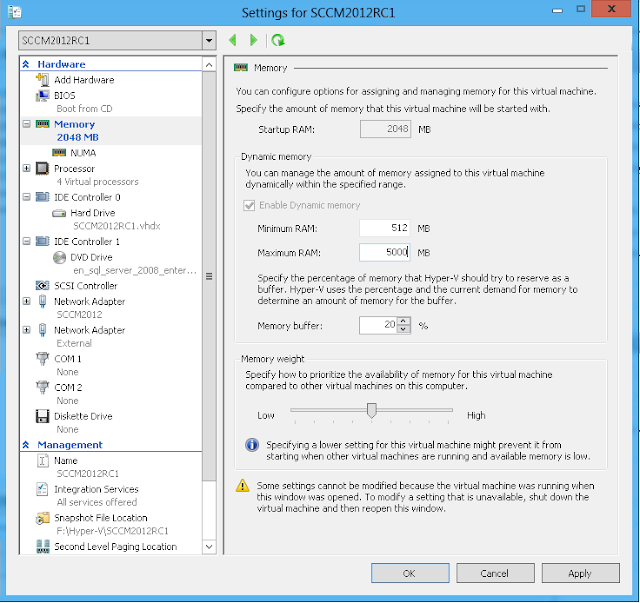Expand the Processor tree node
Viewport: 640px width, 603px height.
pyautogui.click(x=27, y=168)
